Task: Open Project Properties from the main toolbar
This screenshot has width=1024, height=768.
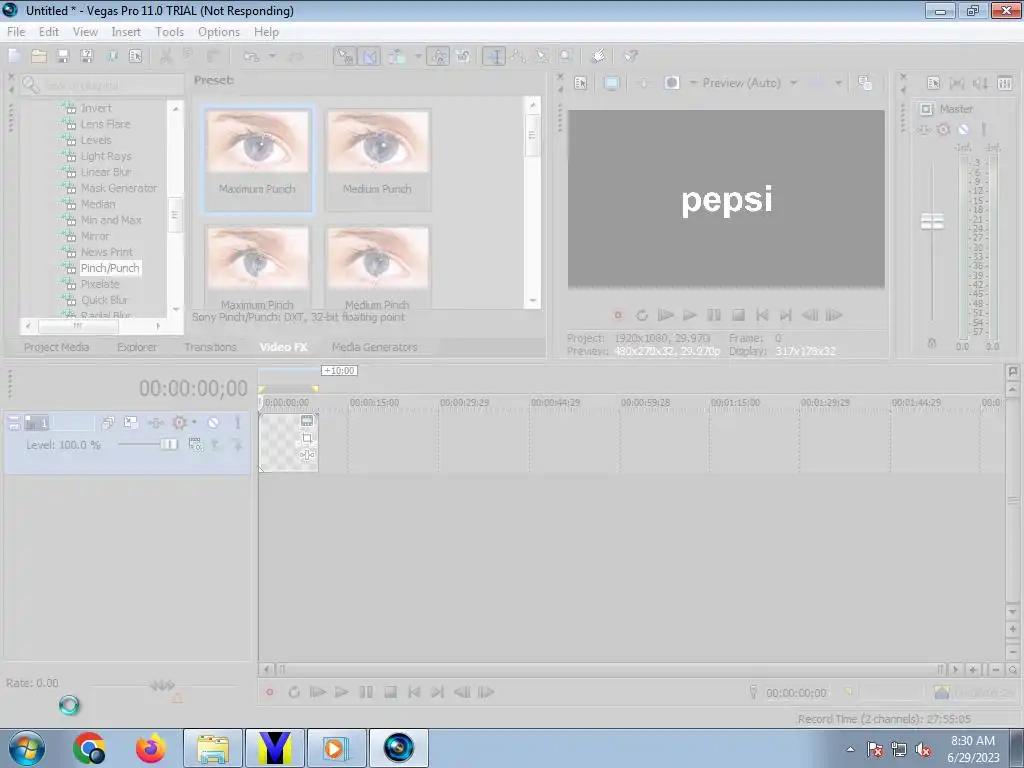Action: (x=135, y=56)
